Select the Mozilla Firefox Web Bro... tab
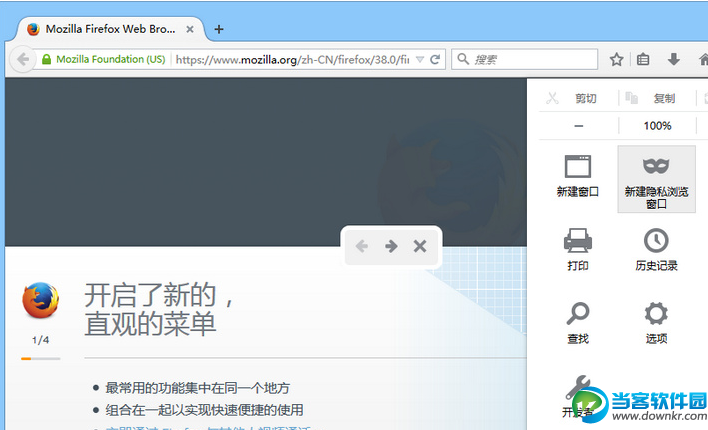 pos(111,29)
